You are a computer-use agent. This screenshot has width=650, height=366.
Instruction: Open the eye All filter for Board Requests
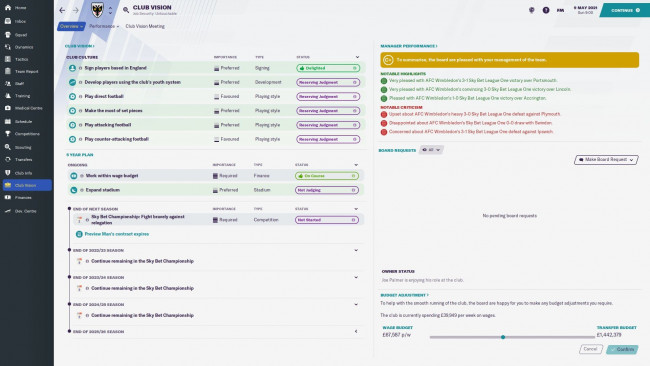point(431,150)
